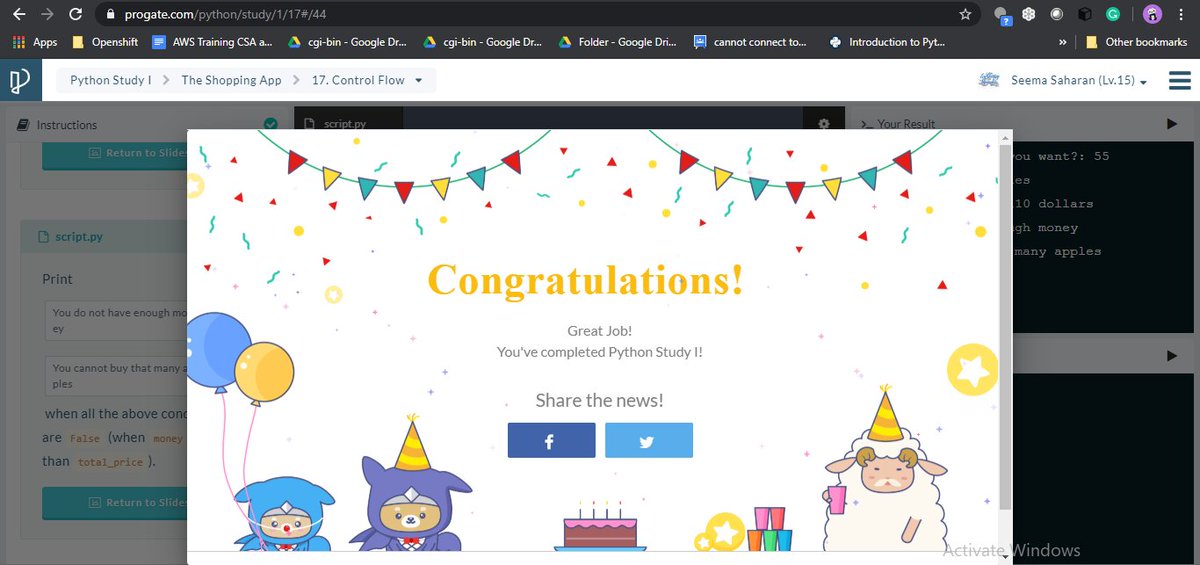
Task: Open the Folder - Google Drive bookmark
Action: pos(617,42)
